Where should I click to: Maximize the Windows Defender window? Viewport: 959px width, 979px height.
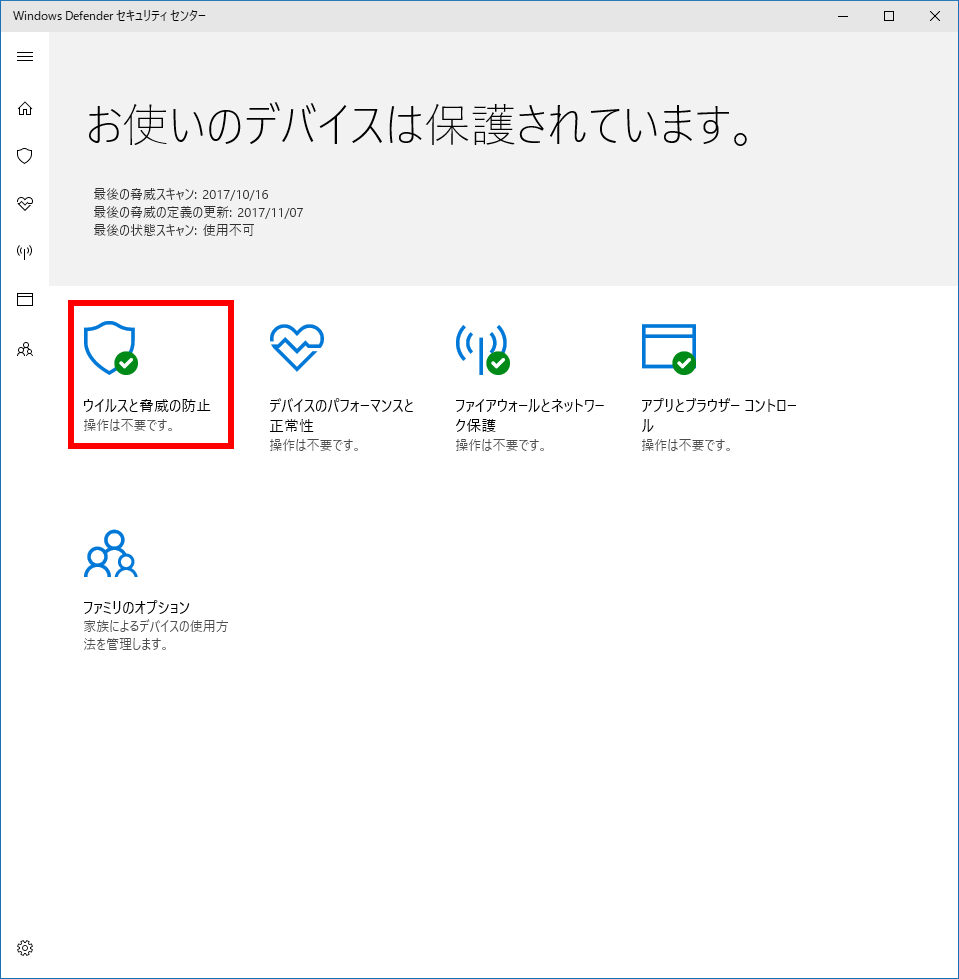coord(889,16)
